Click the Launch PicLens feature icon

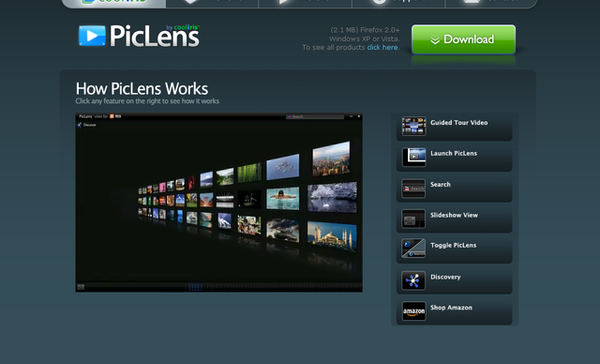pyautogui.click(x=413, y=157)
